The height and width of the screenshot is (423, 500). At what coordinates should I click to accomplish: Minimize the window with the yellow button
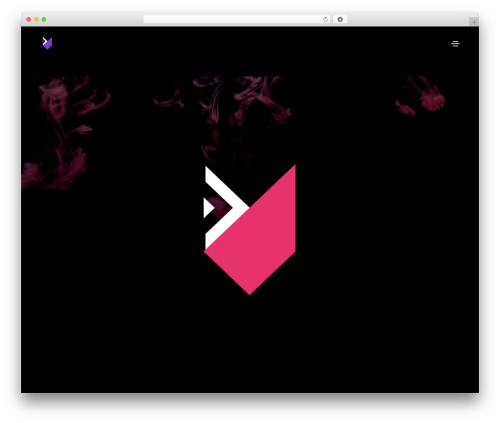(x=36, y=19)
